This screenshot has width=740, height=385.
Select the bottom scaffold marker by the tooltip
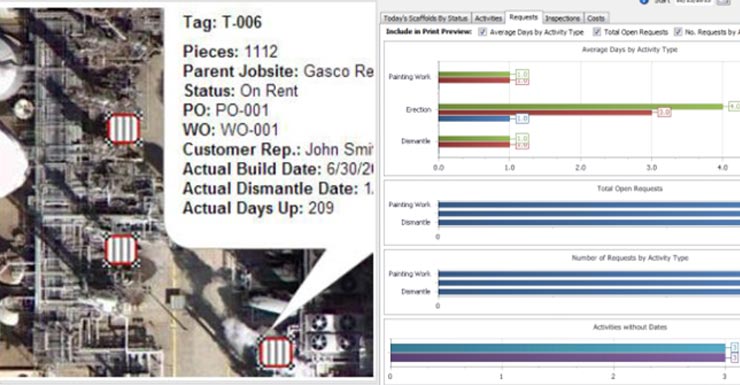click(x=276, y=352)
